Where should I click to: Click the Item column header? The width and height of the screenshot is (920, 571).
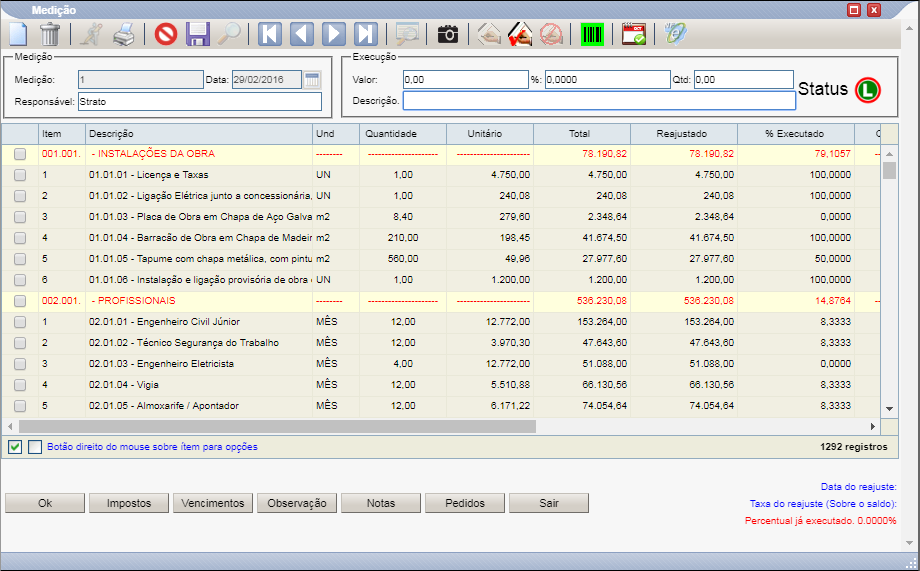[x=62, y=134]
